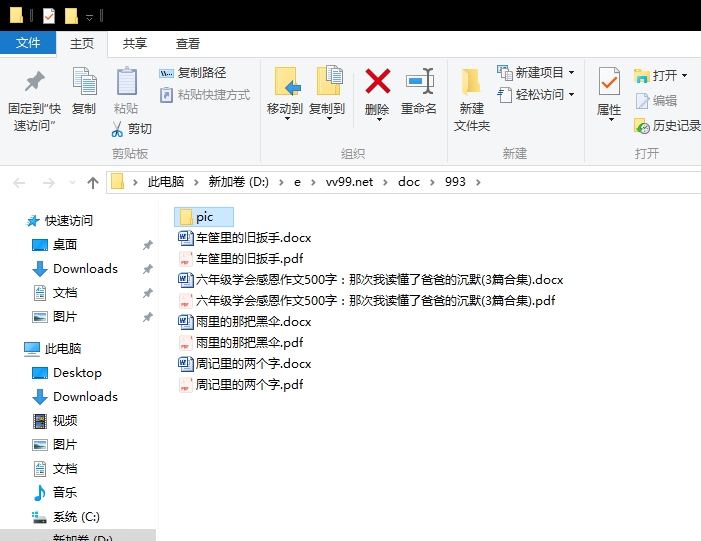Pin folder to Quick access
Screen dimensions: 701x541
coord(34,101)
